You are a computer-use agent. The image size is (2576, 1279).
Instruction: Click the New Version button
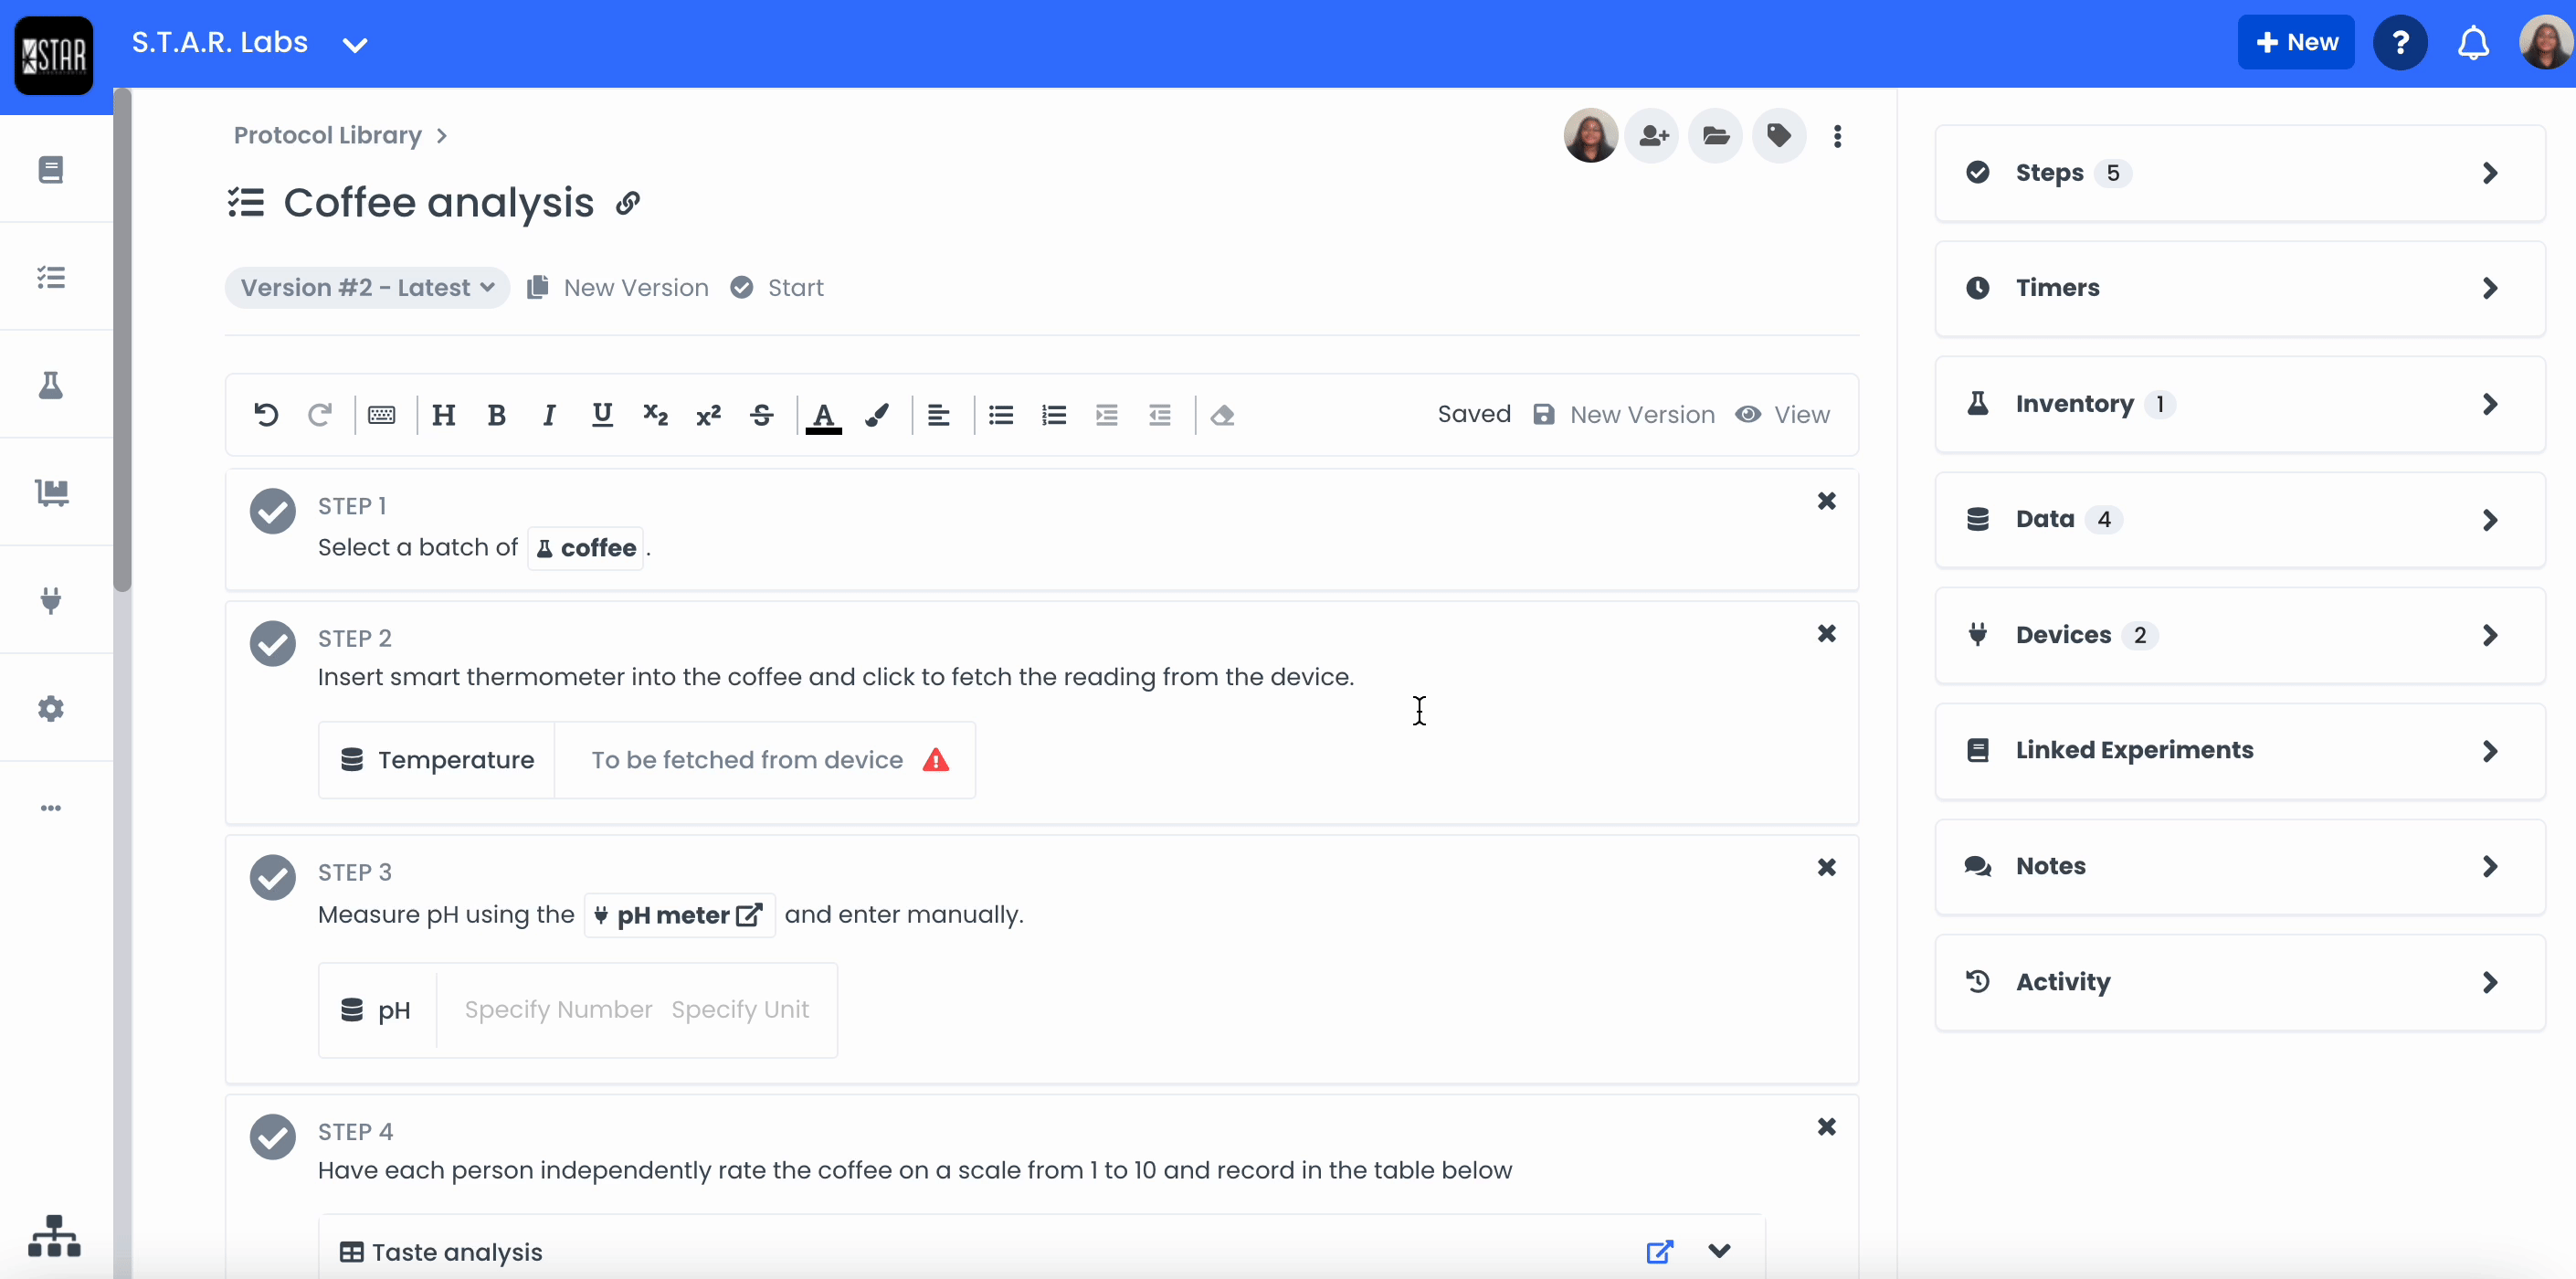point(616,287)
